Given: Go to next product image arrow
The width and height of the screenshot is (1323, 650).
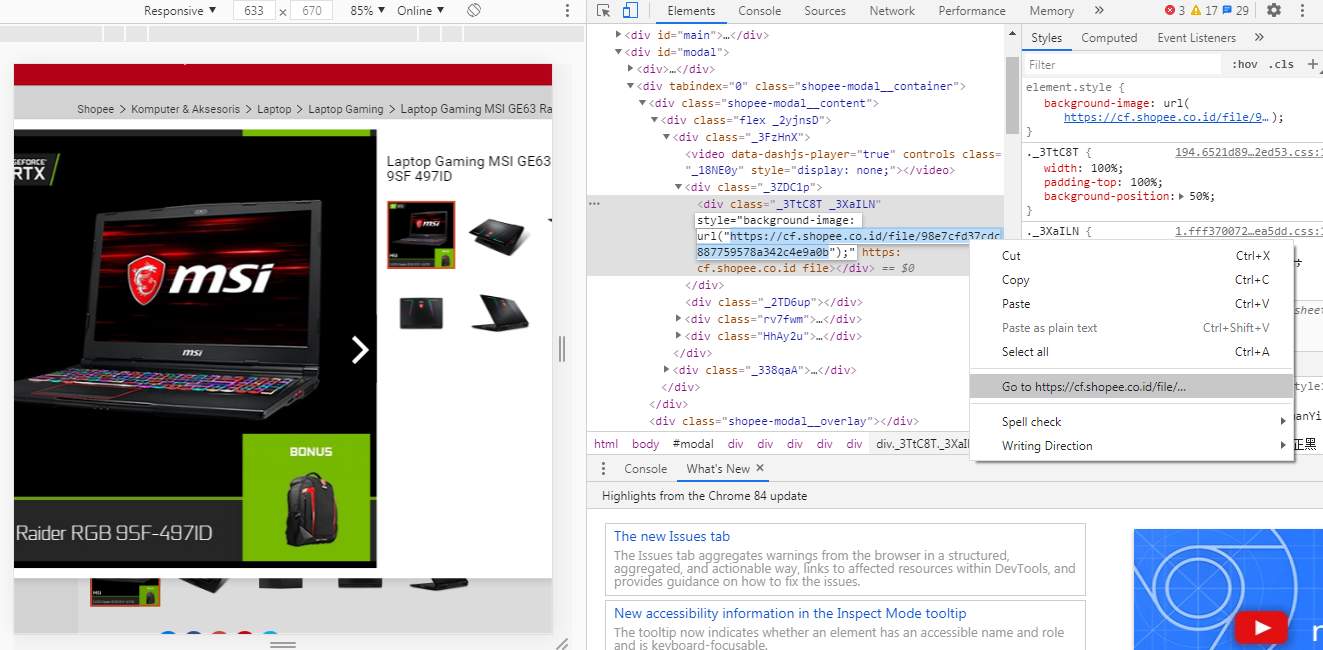Looking at the screenshot, I should pyautogui.click(x=360, y=349).
